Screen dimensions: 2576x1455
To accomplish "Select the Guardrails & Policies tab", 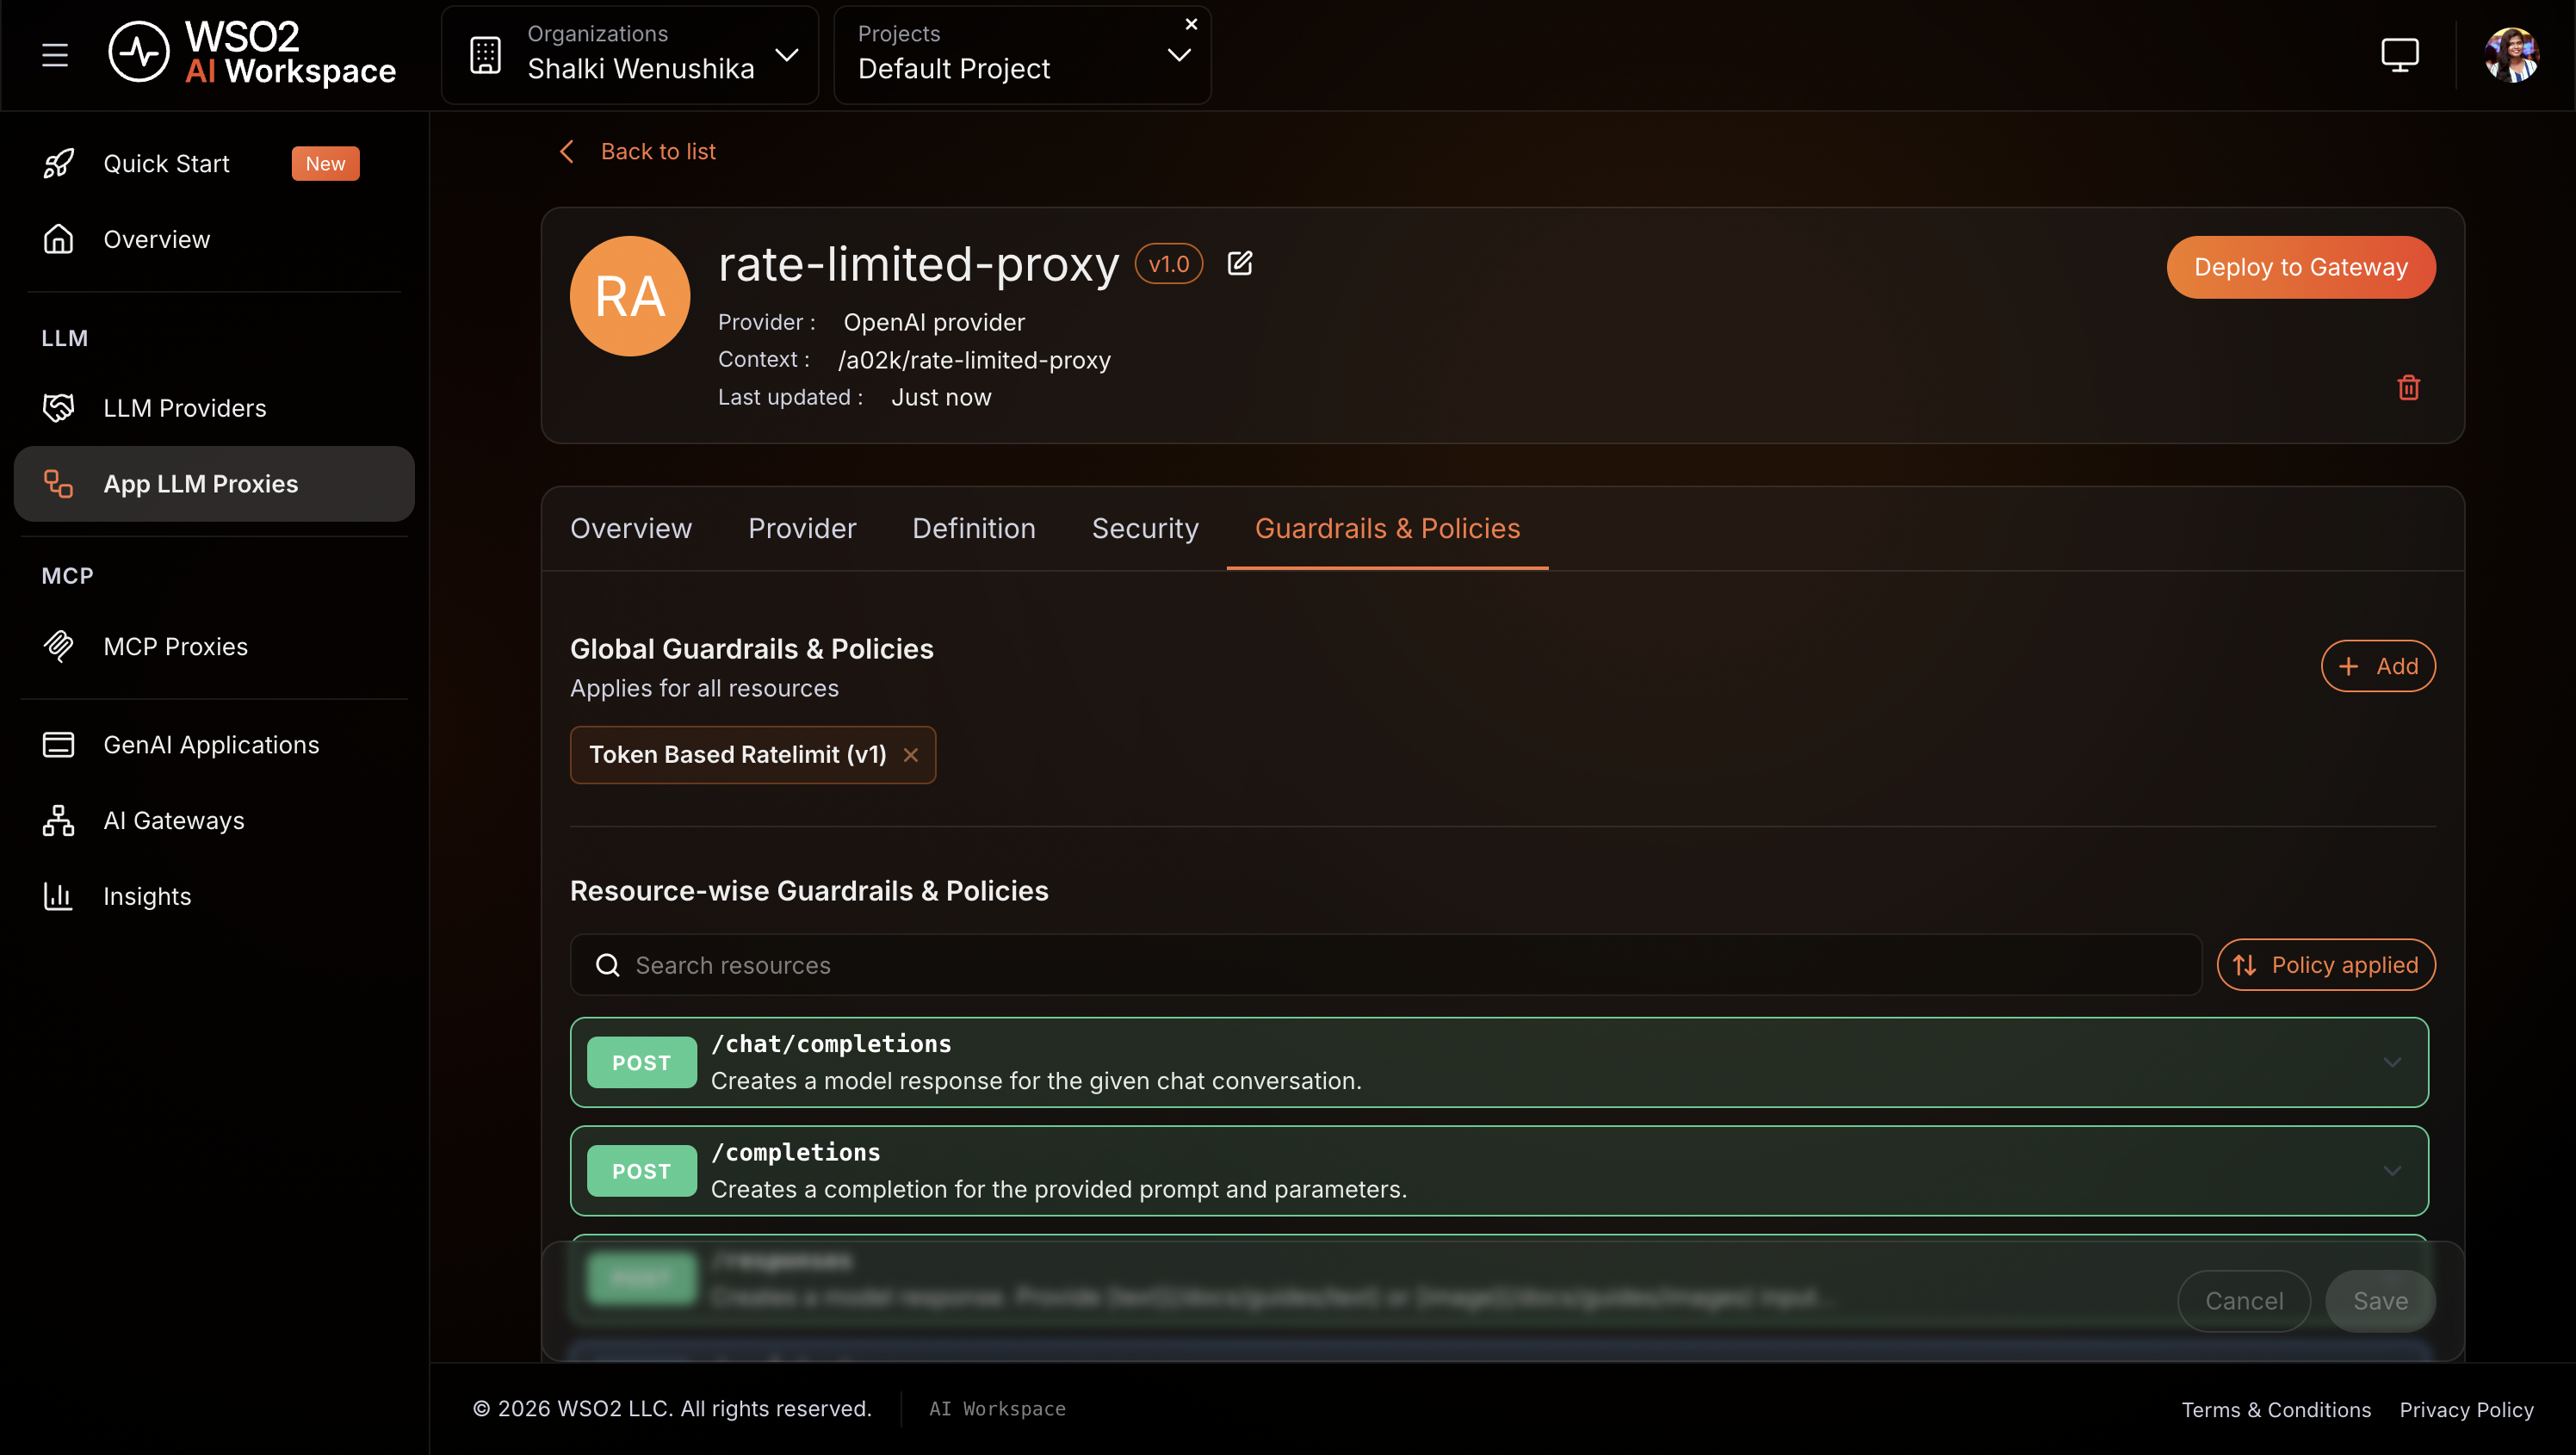I will tap(1387, 528).
